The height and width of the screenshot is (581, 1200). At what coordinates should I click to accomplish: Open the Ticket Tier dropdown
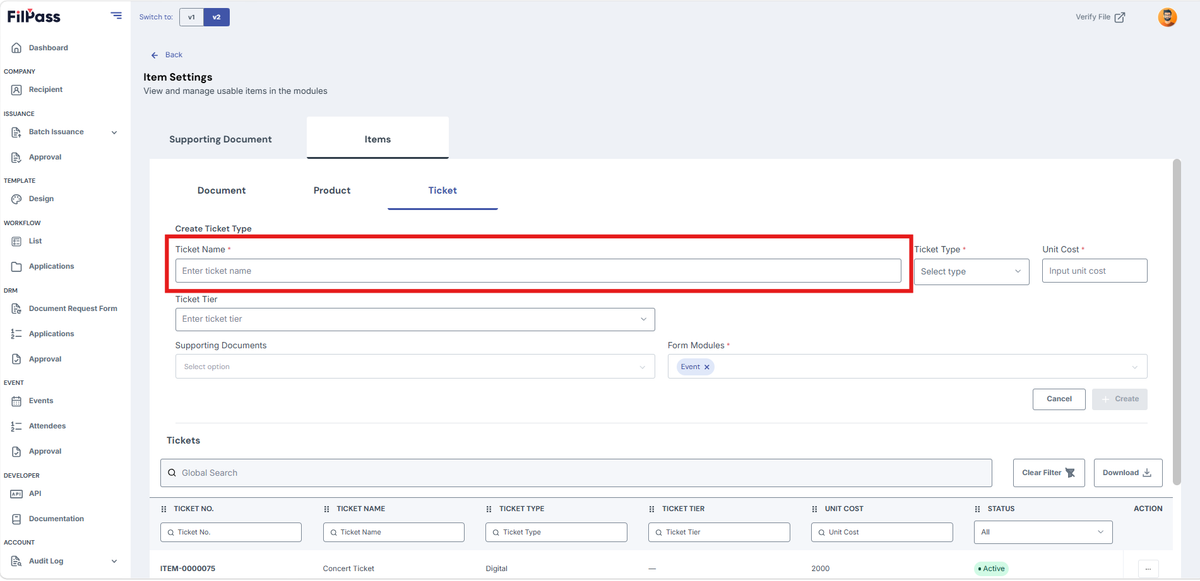415,319
